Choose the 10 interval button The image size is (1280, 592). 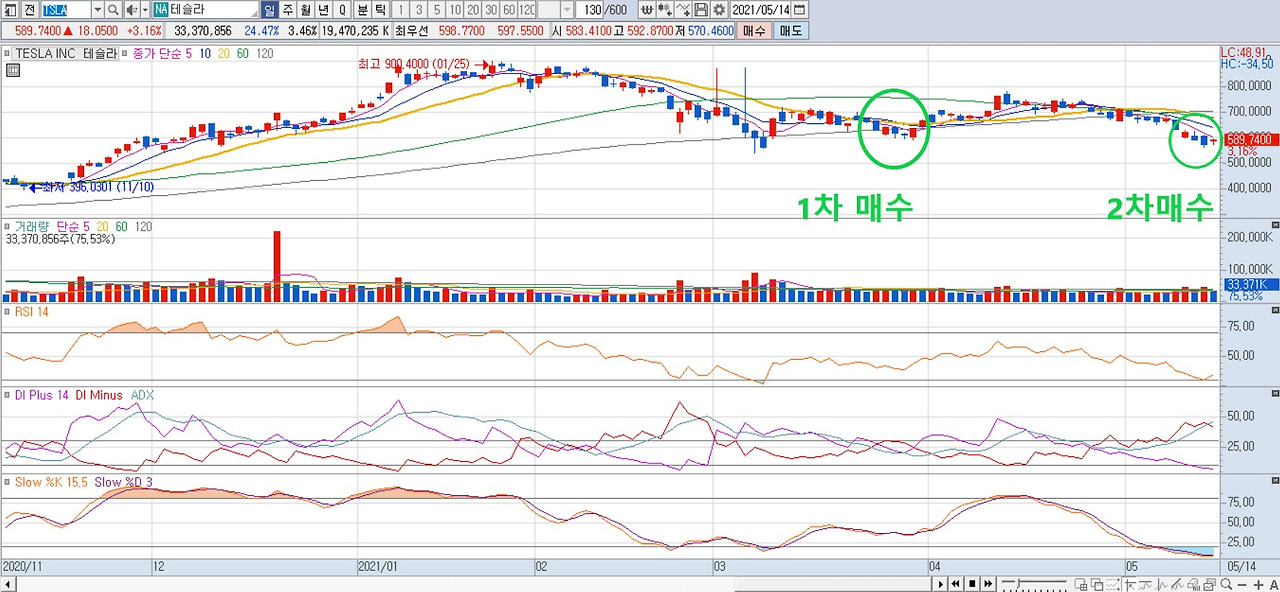click(455, 10)
